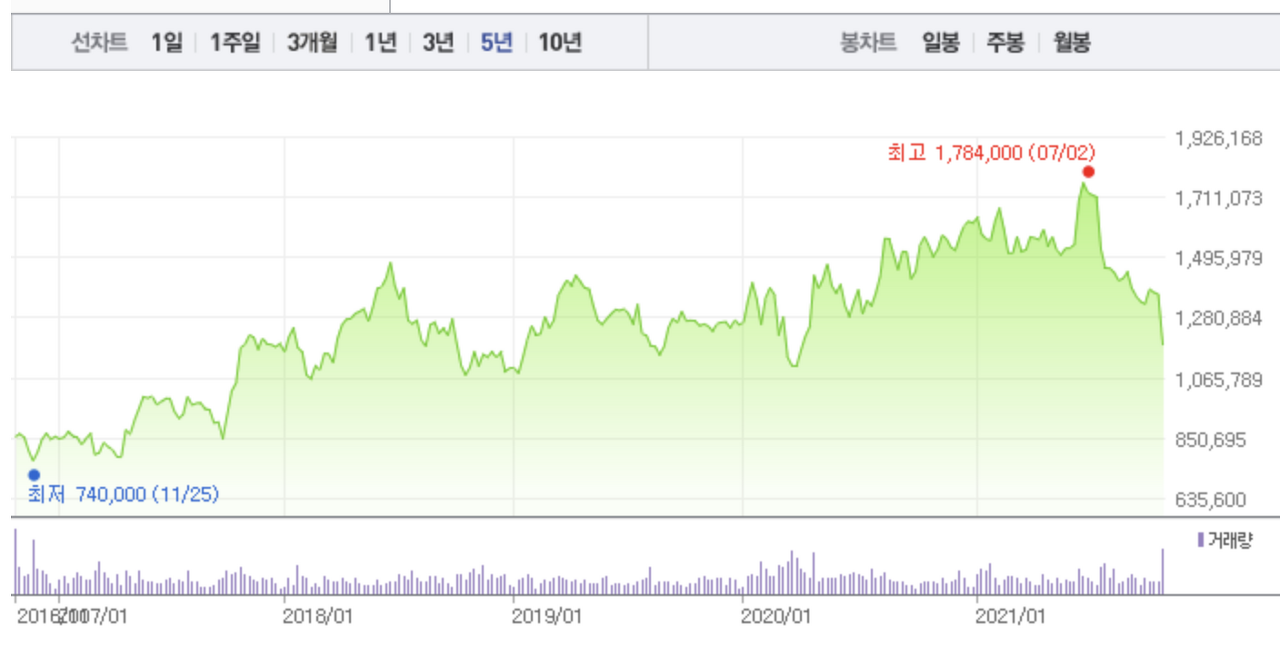Click the blue 최저 low point marker
Screen dimensions: 1280x645
34,475
